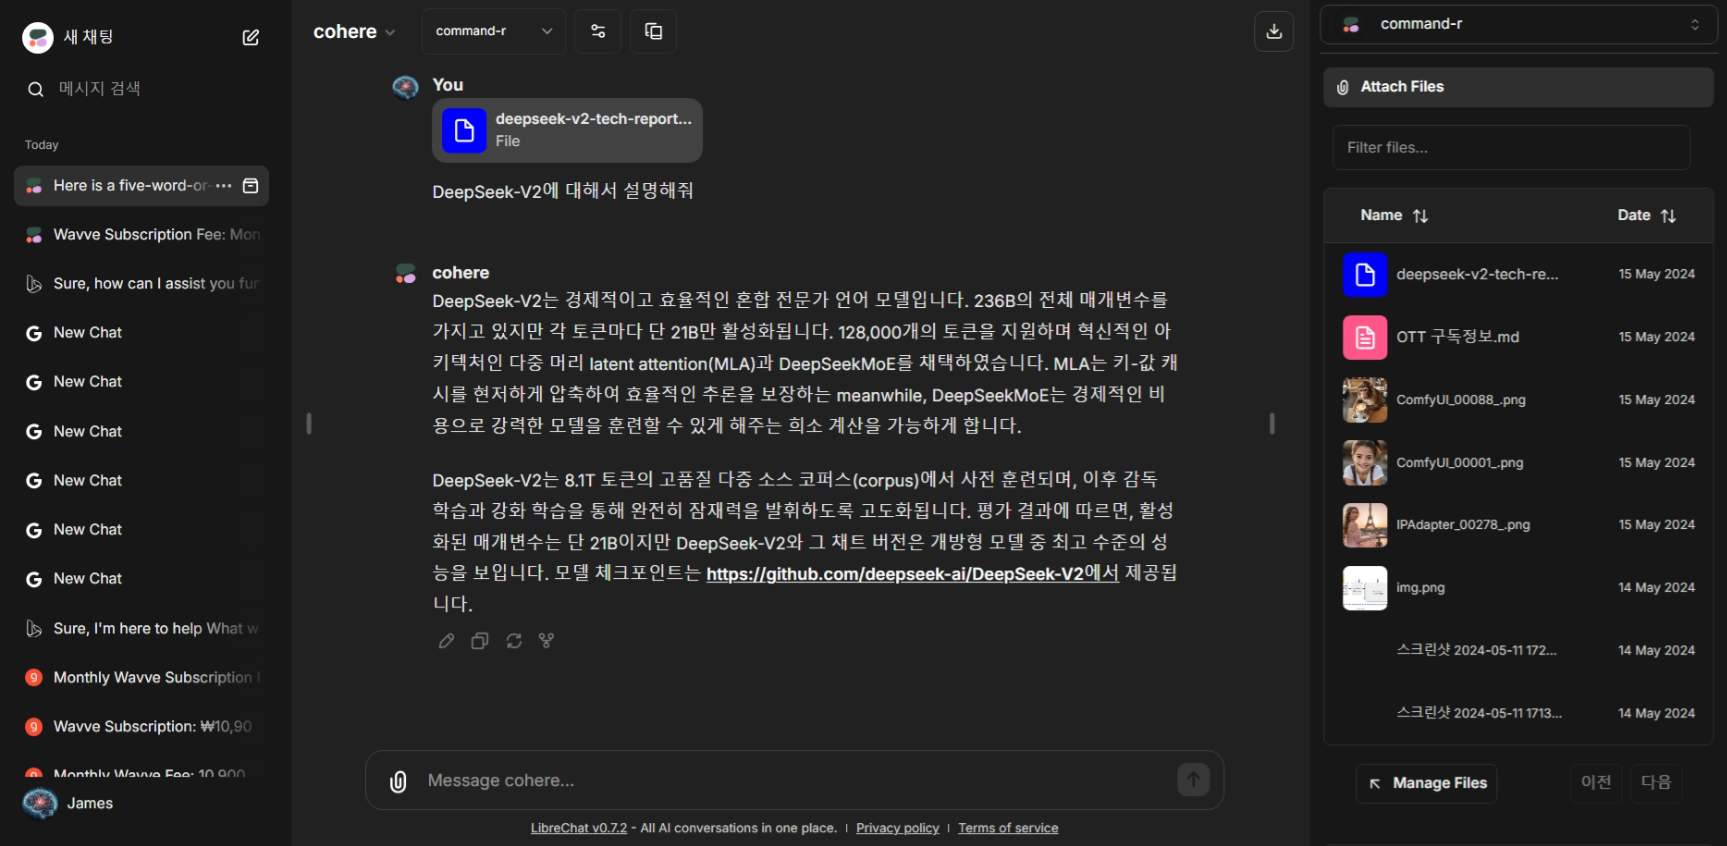Fork the conversation from cohere response
This screenshot has width=1727, height=846.
(546, 641)
